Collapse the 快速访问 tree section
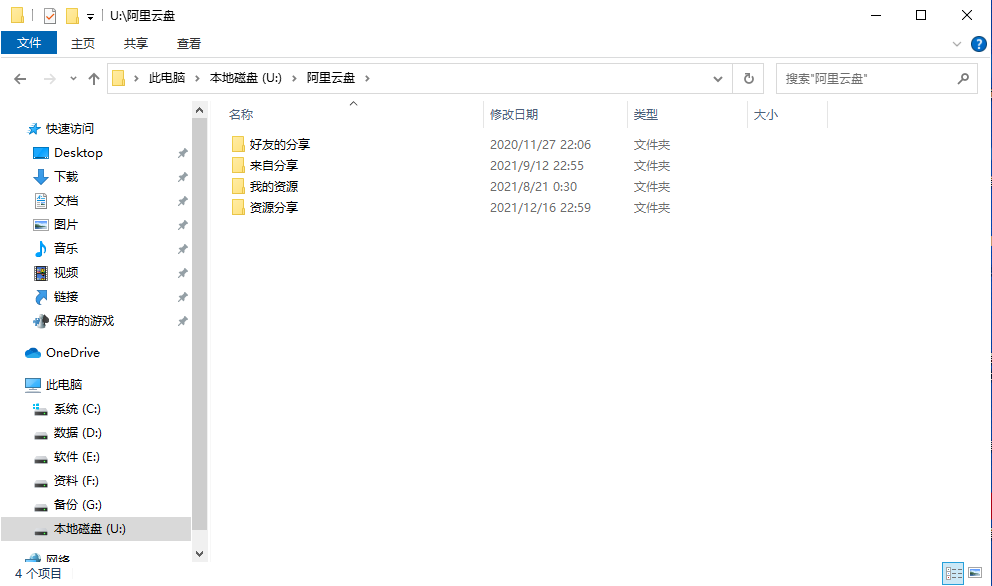This screenshot has height=586, width=992. (x=15, y=129)
